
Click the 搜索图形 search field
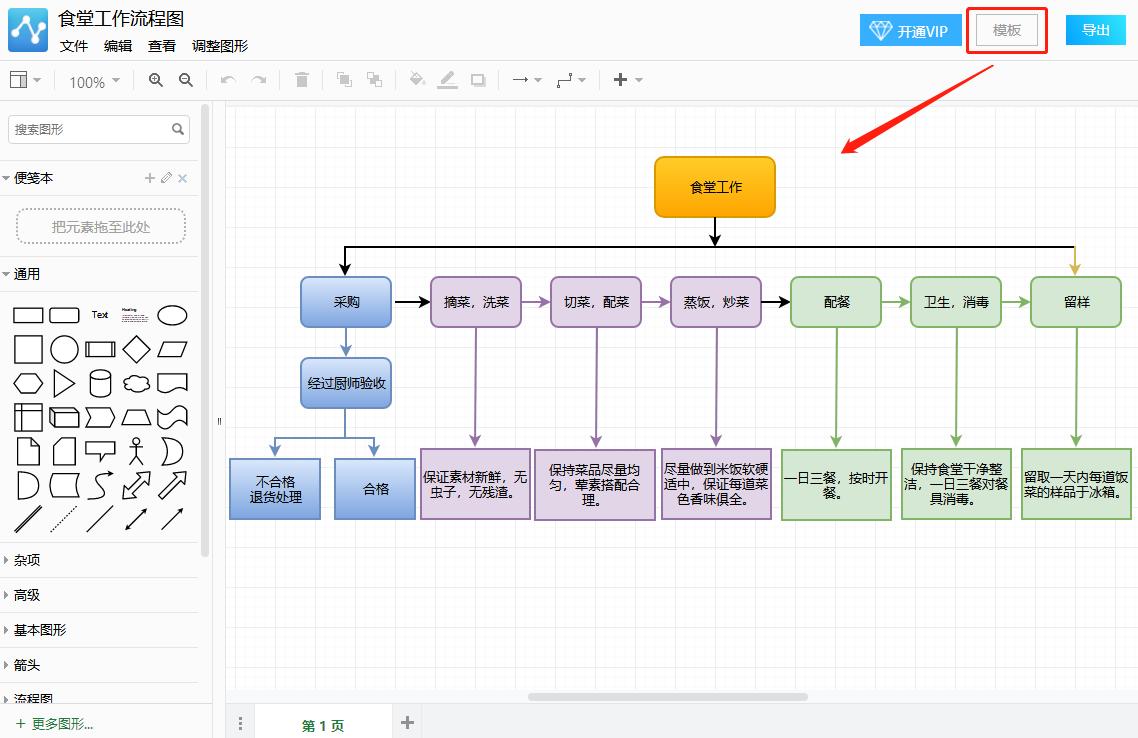pyautogui.click(x=99, y=129)
